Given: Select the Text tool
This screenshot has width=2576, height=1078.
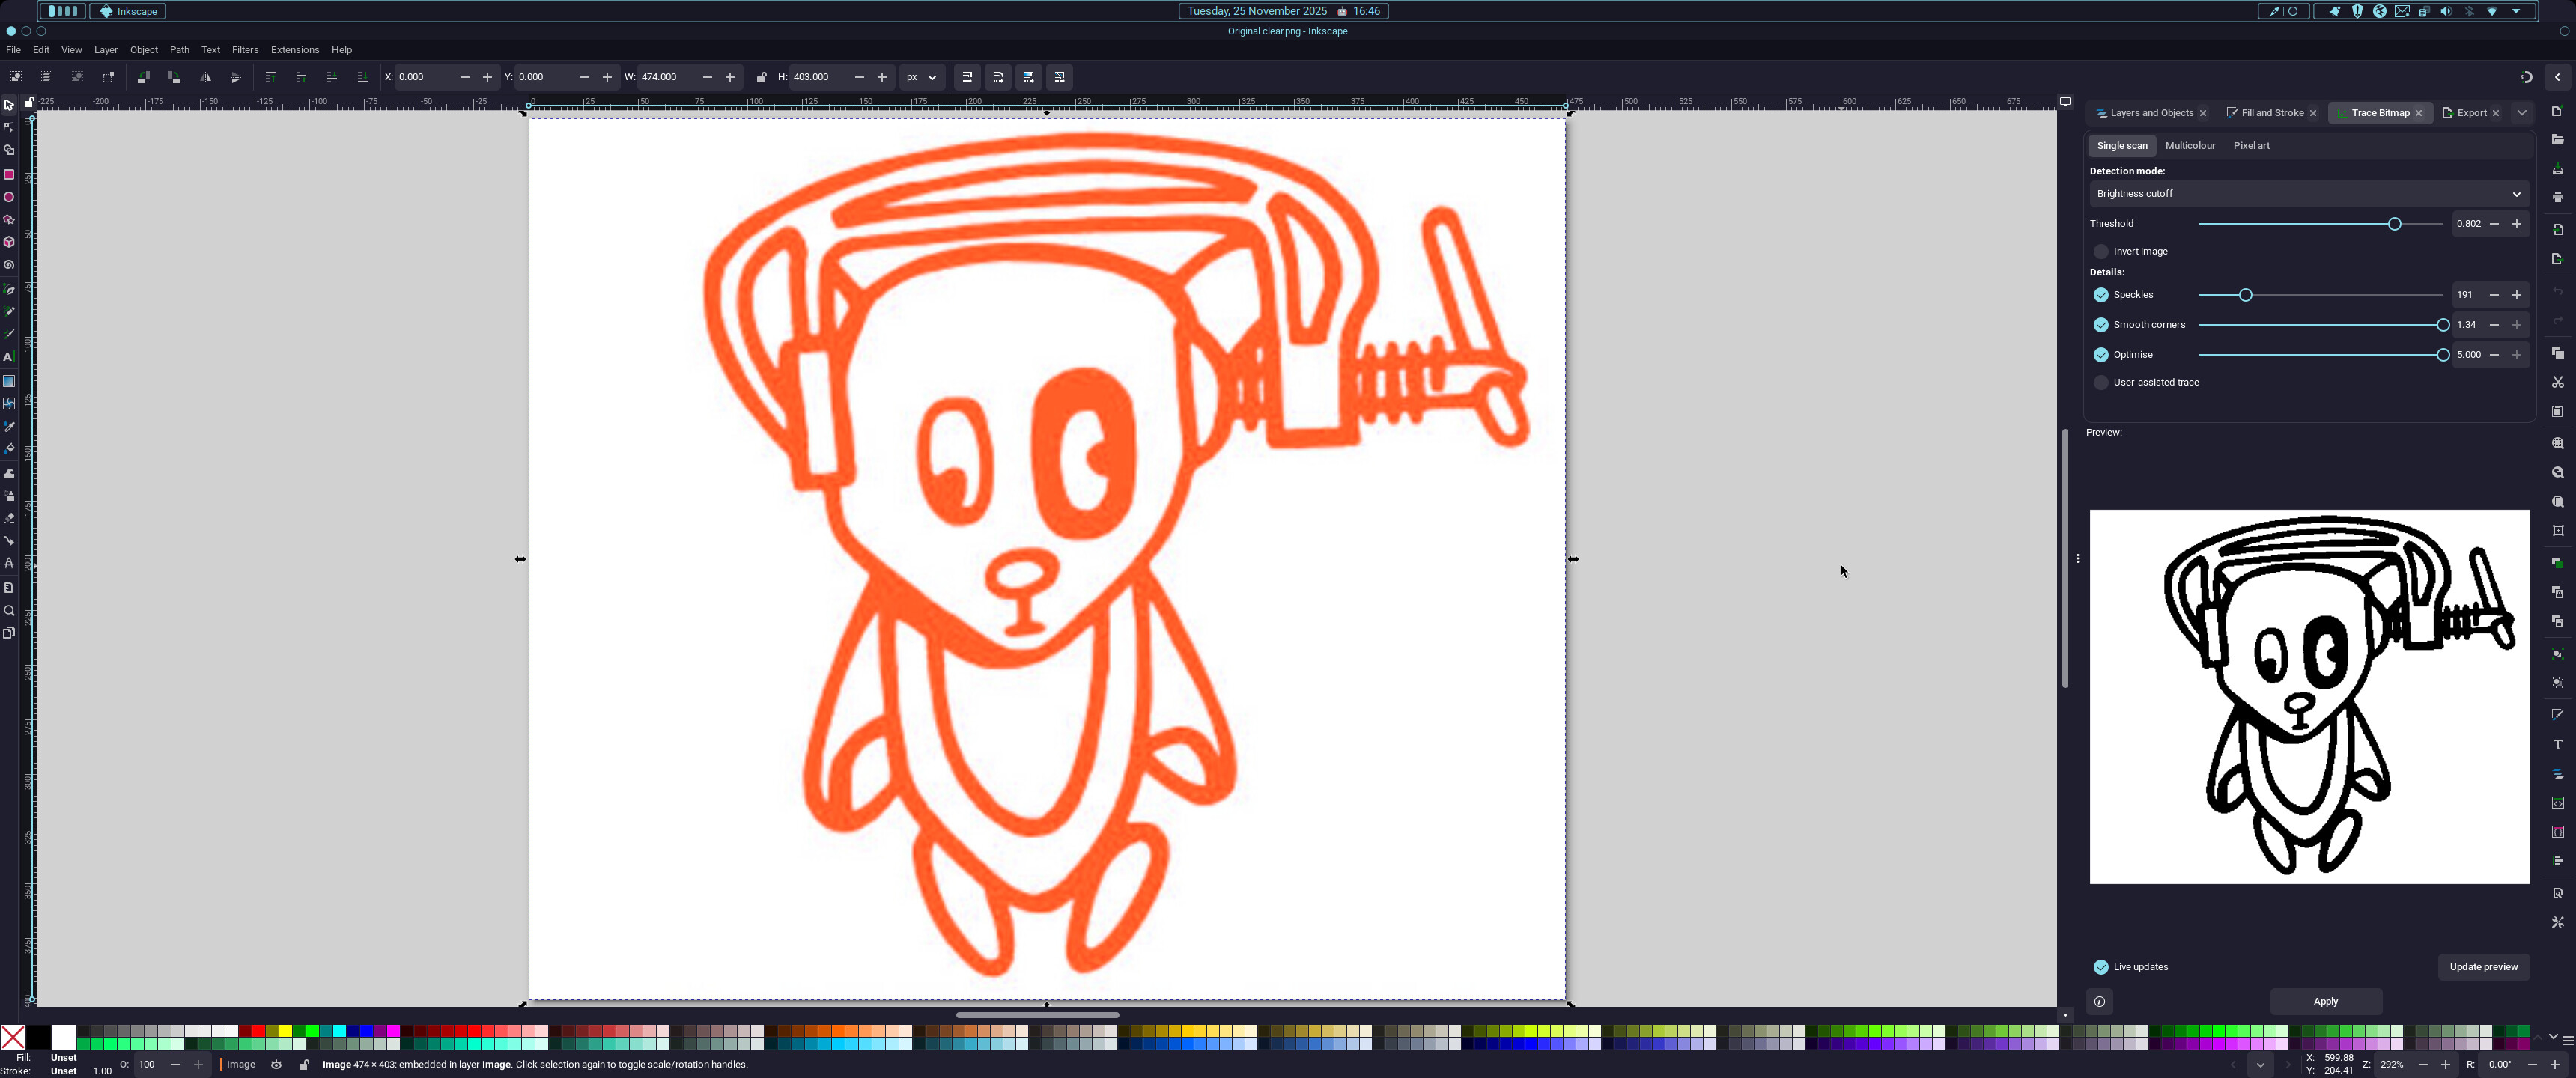Looking at the screenshot, I should tap(9, 357).
